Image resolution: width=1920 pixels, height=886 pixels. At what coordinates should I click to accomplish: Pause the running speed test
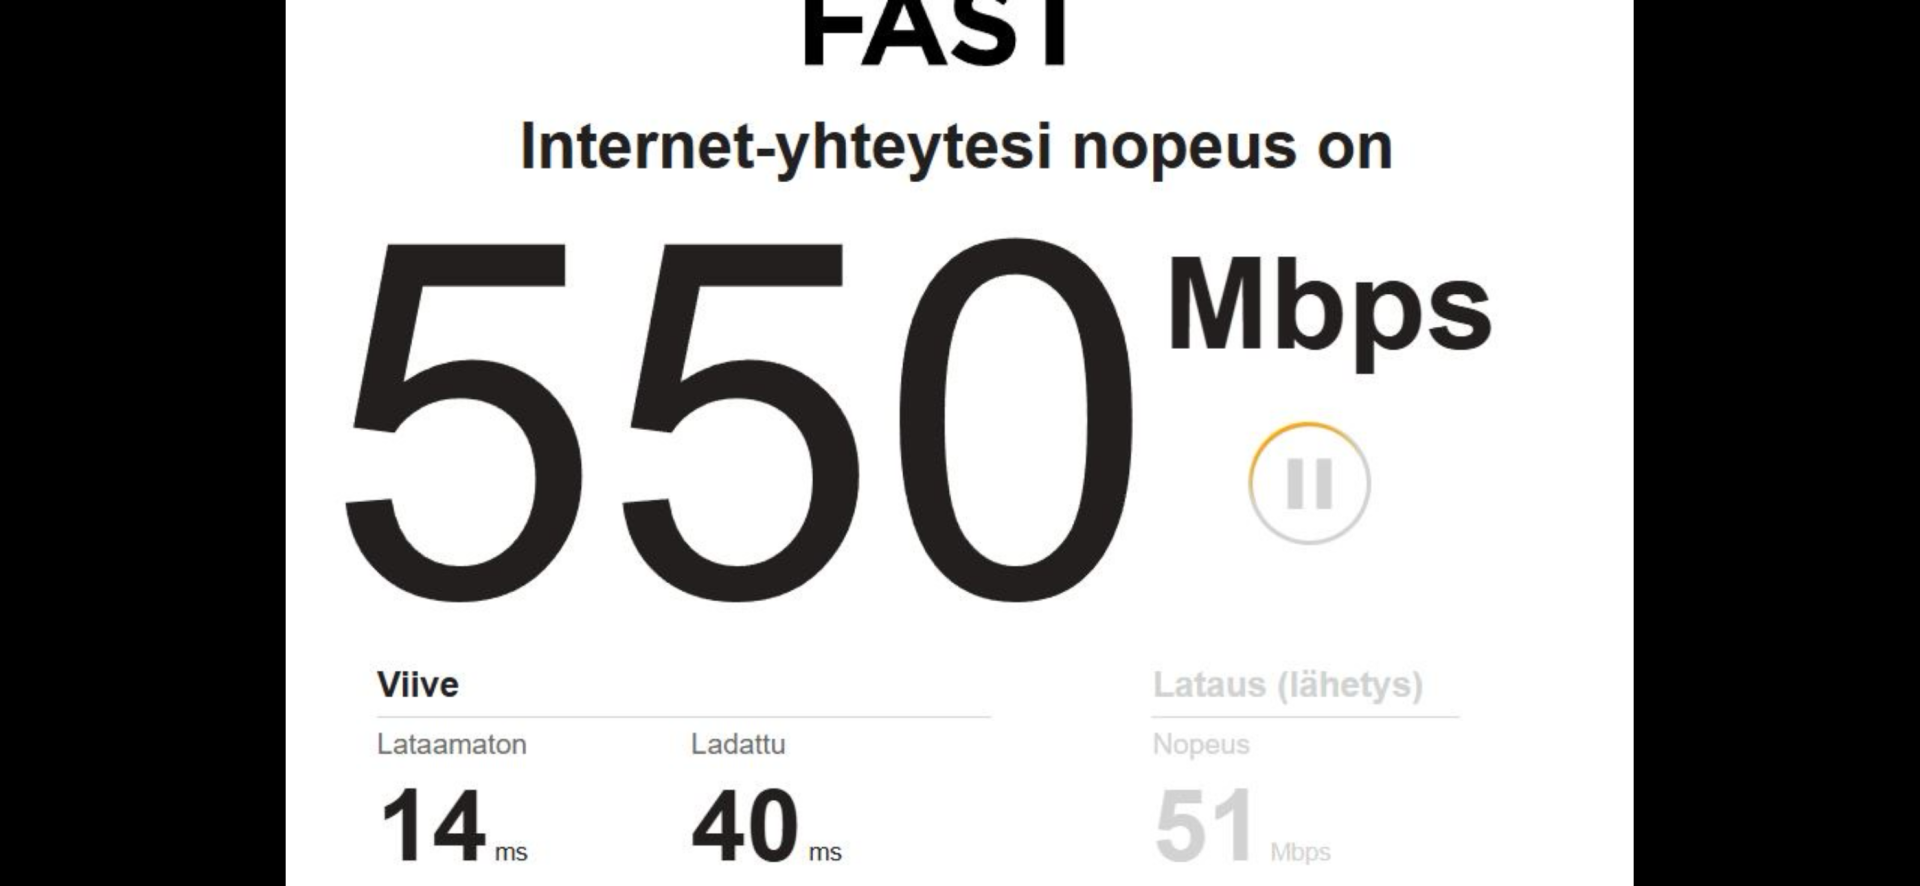(x=1309, y=484)
